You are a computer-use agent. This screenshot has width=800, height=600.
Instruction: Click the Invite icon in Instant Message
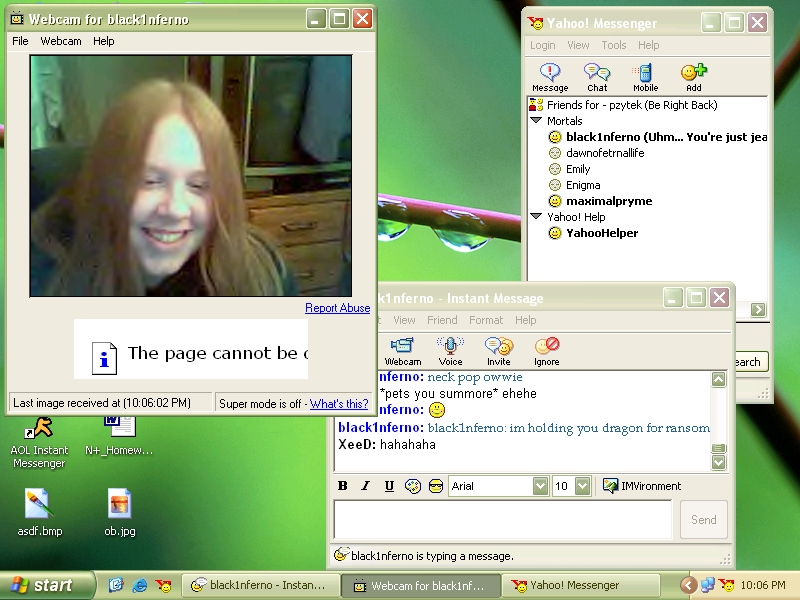(498, 352)
